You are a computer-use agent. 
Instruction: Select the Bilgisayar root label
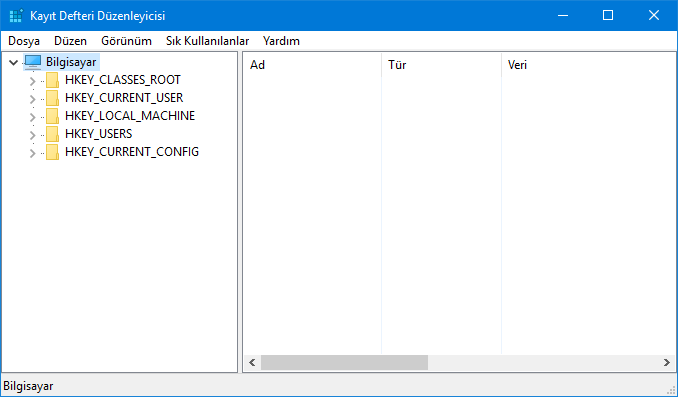tap(71, 62)
